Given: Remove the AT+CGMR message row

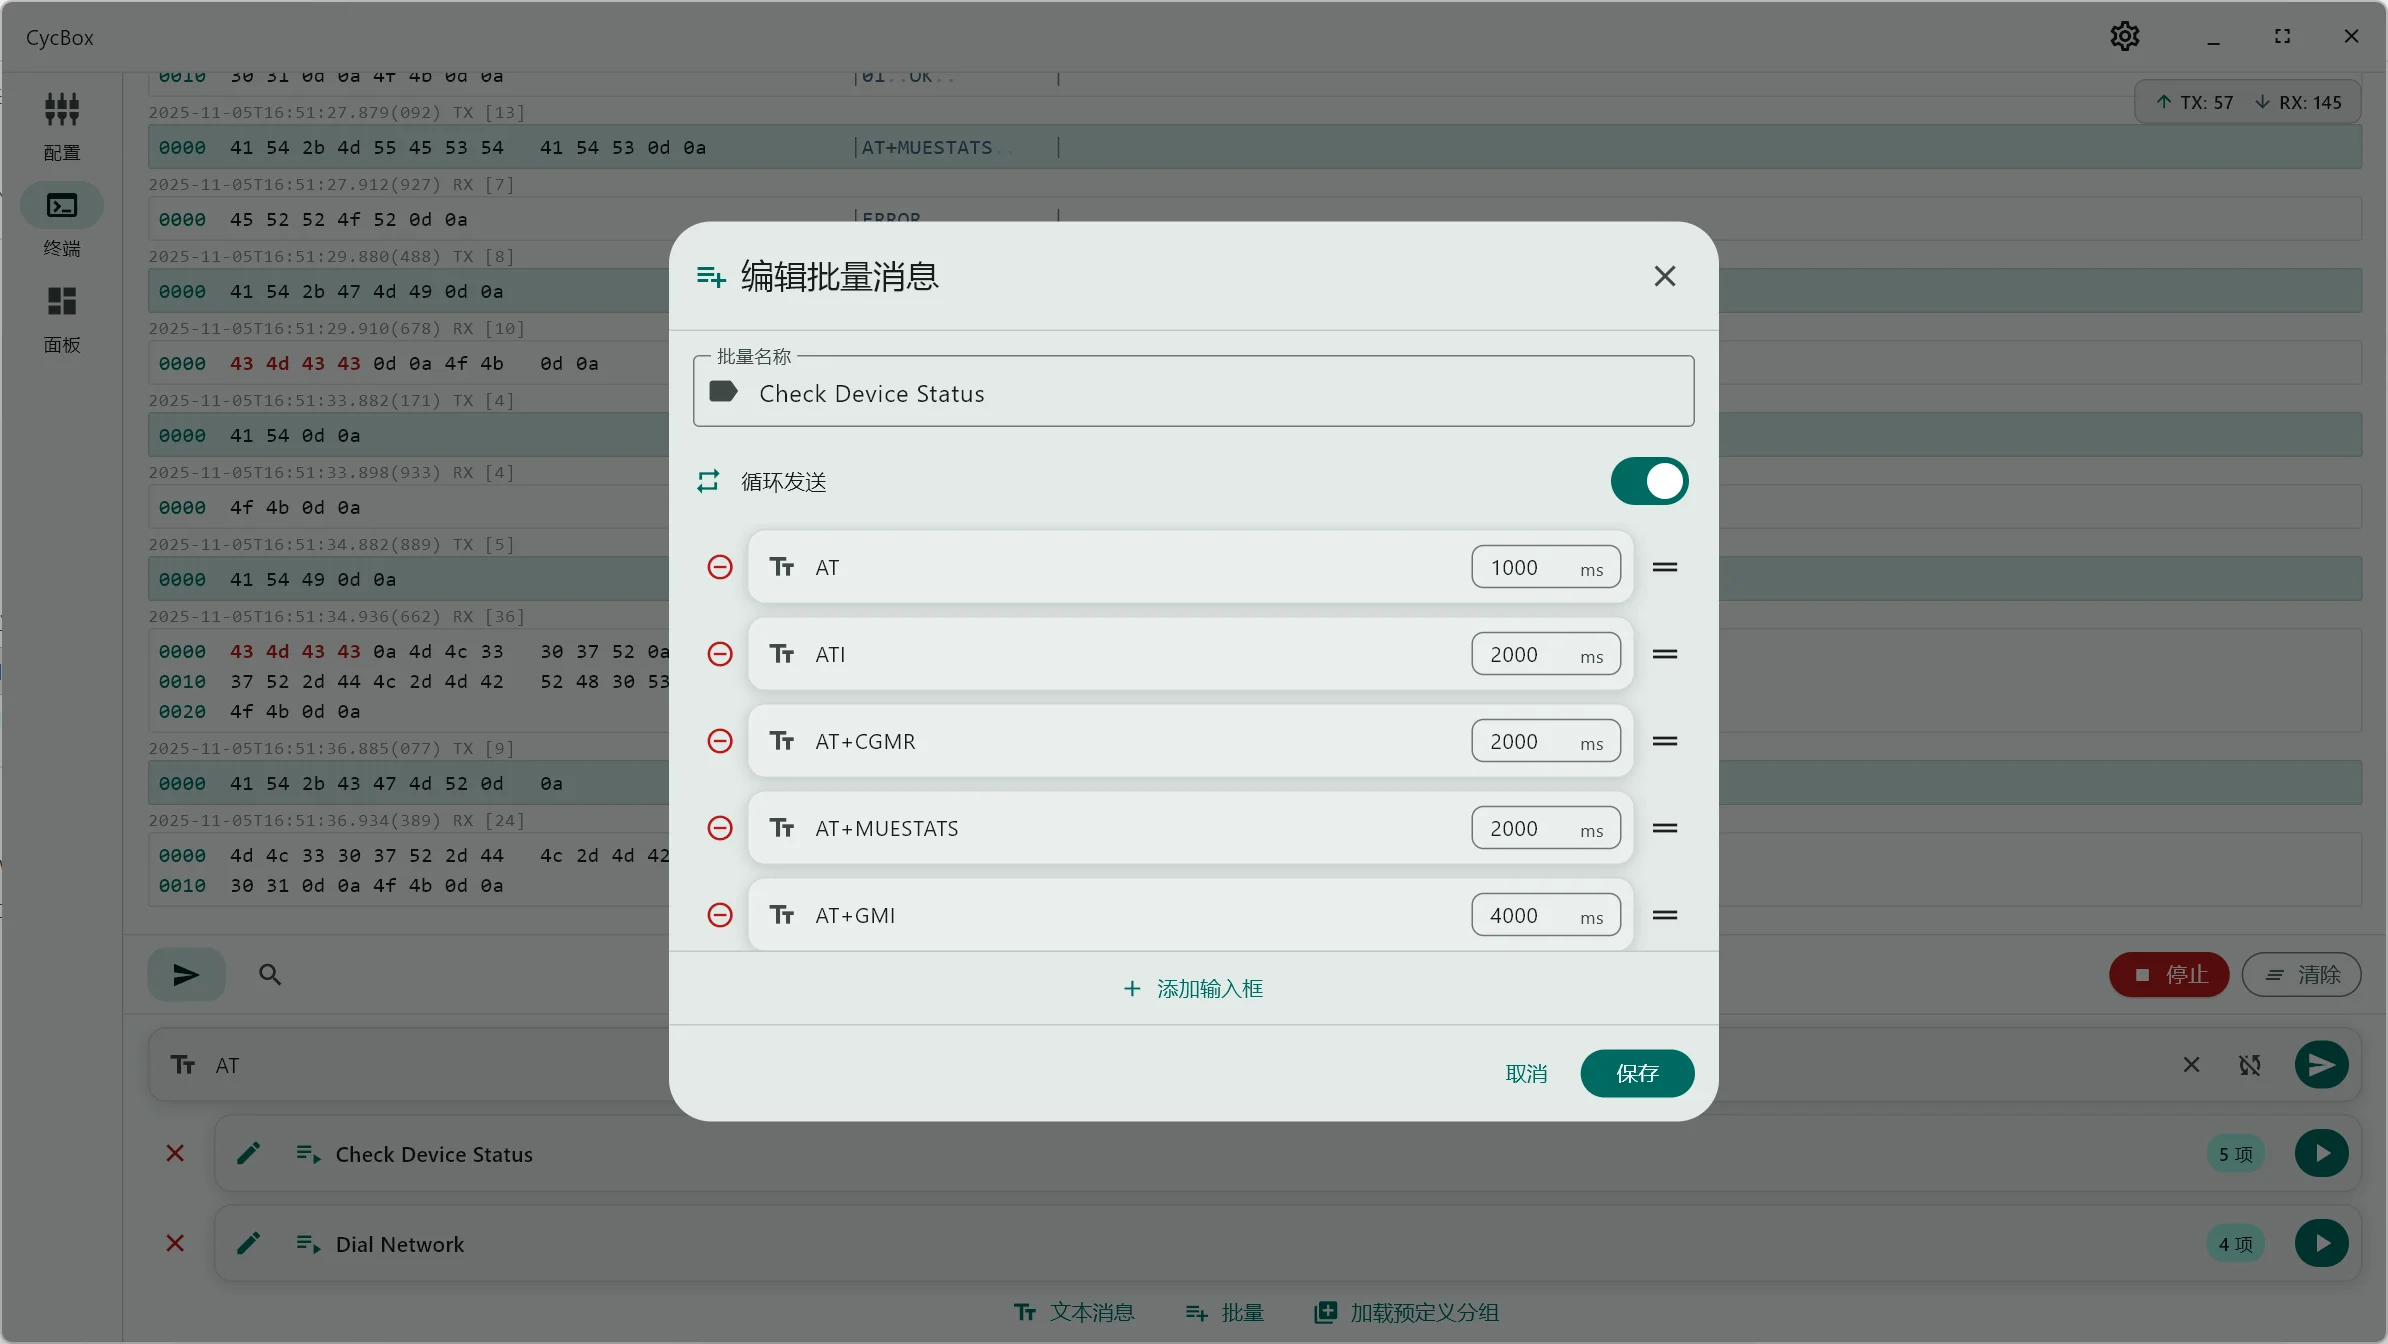Looking at the screenshot, I should pyautogui.click(x=720, y=741).
